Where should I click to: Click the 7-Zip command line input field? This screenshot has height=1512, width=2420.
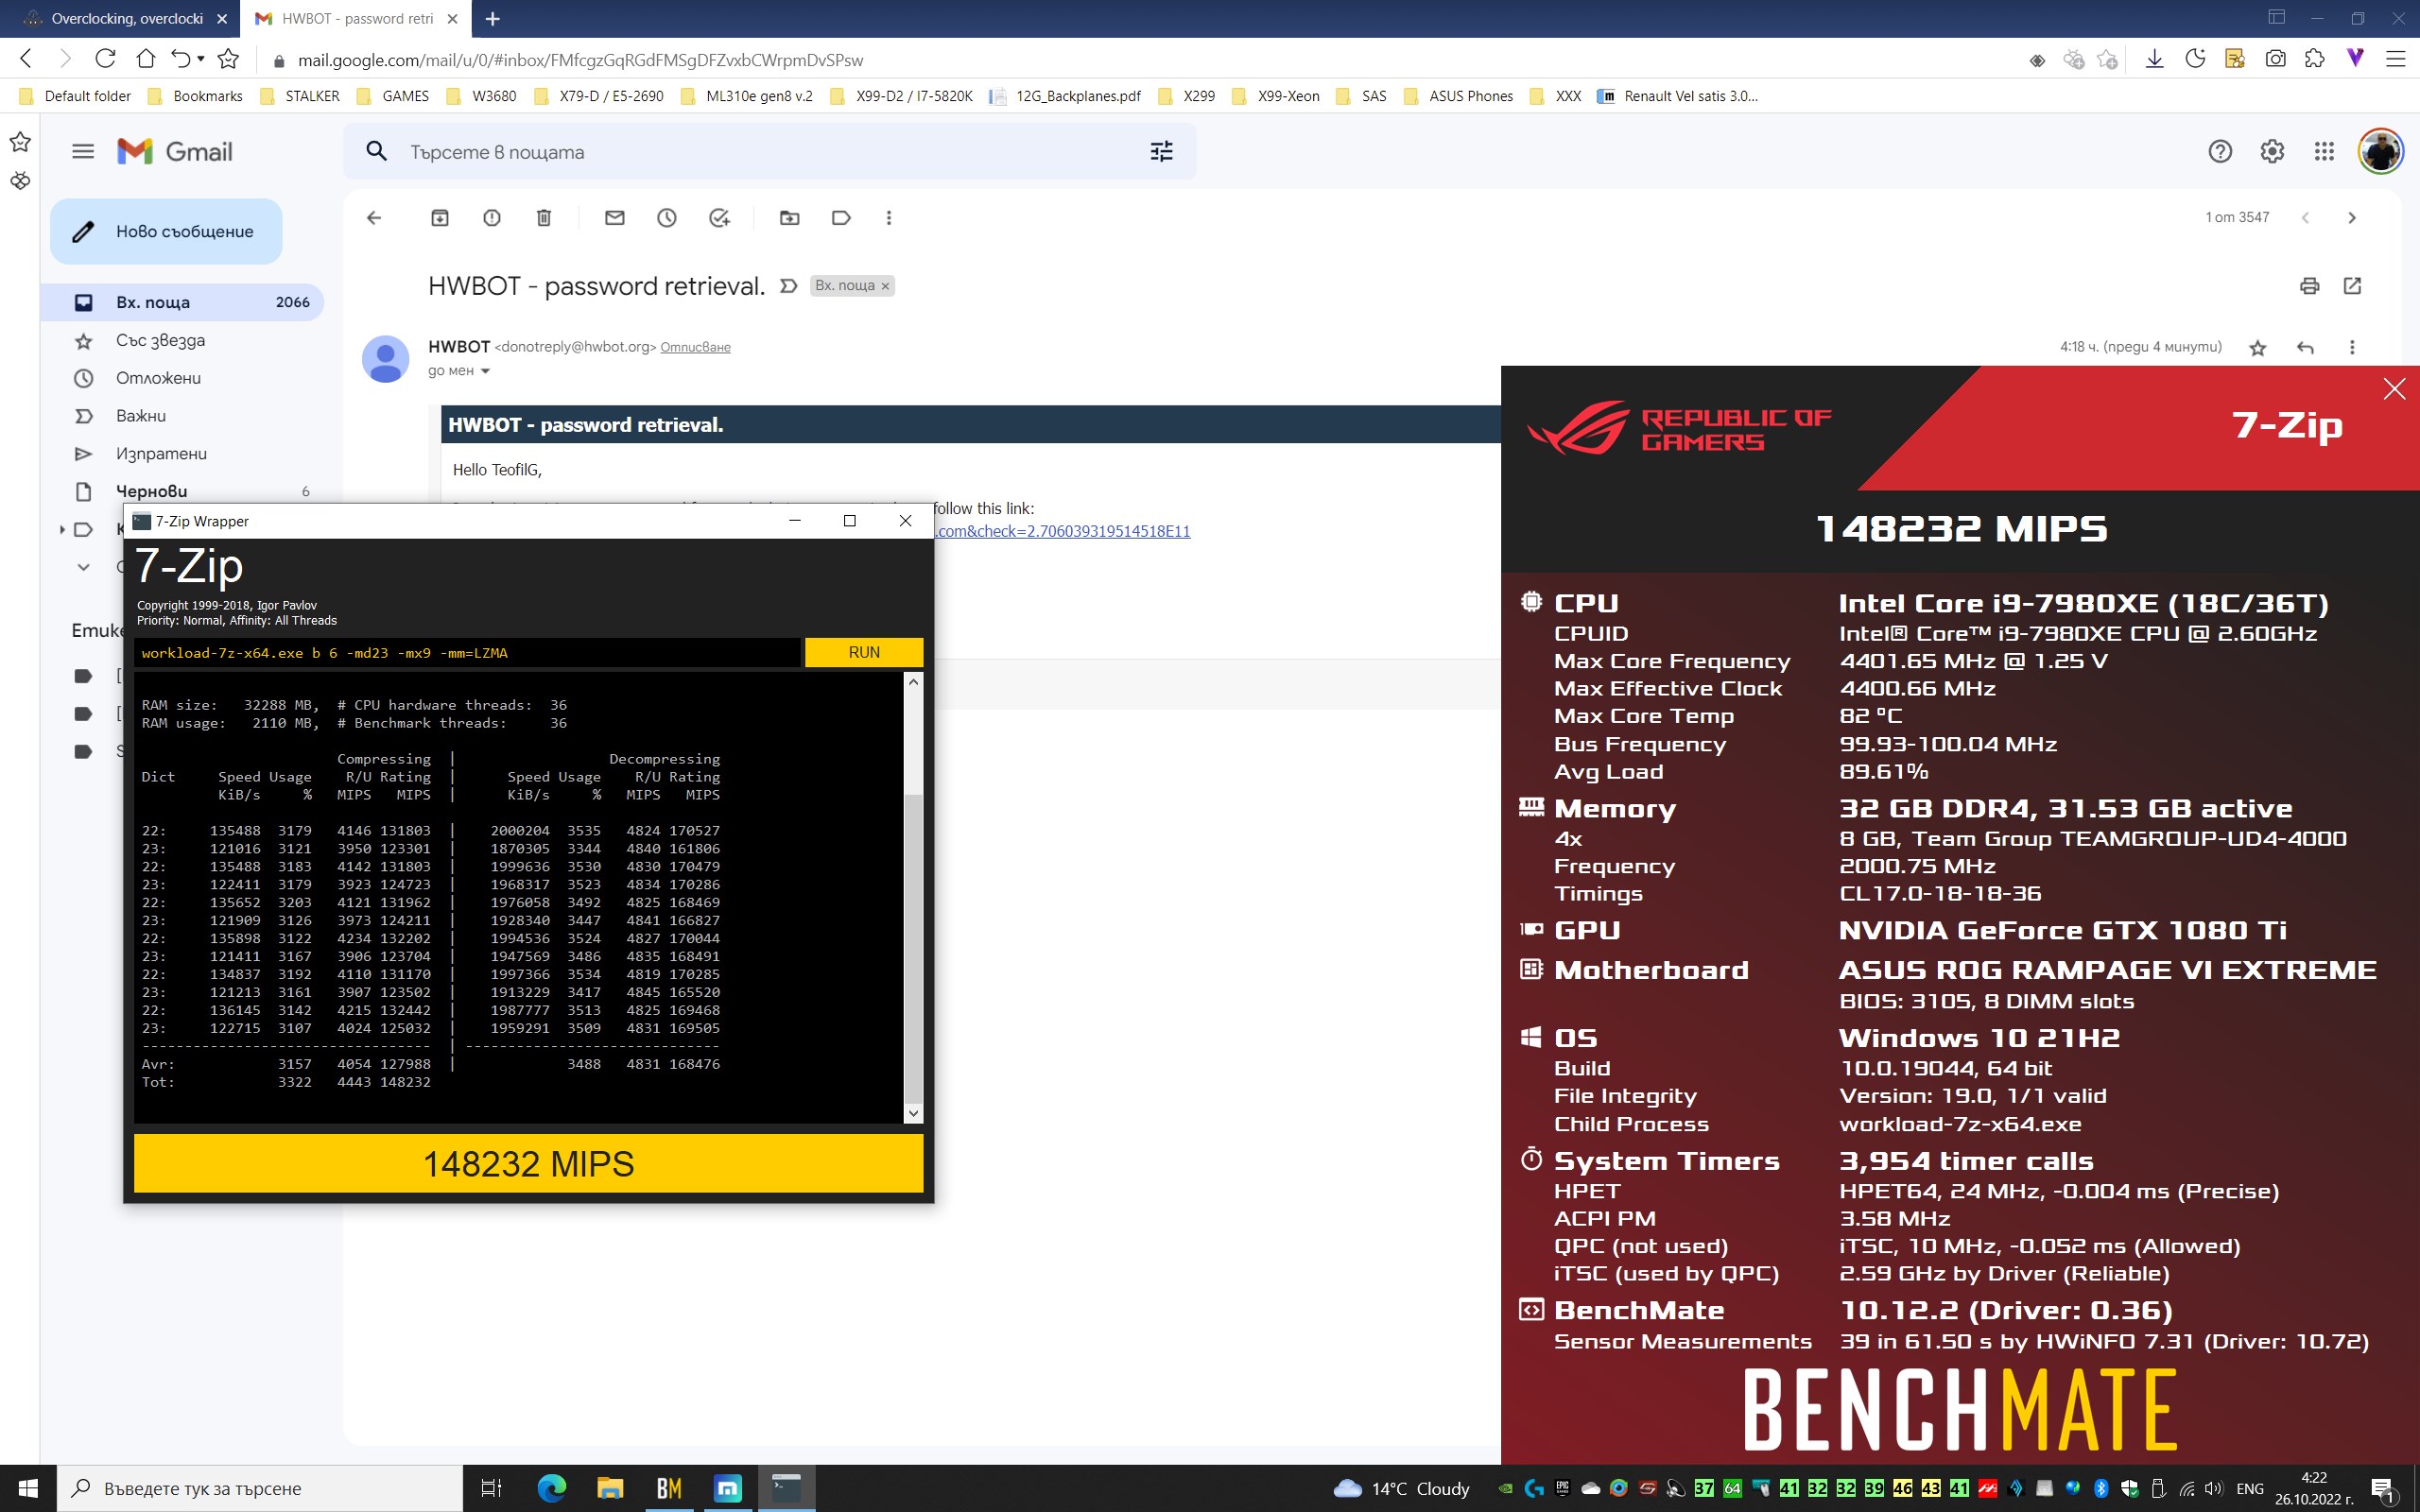click(468, 653)
